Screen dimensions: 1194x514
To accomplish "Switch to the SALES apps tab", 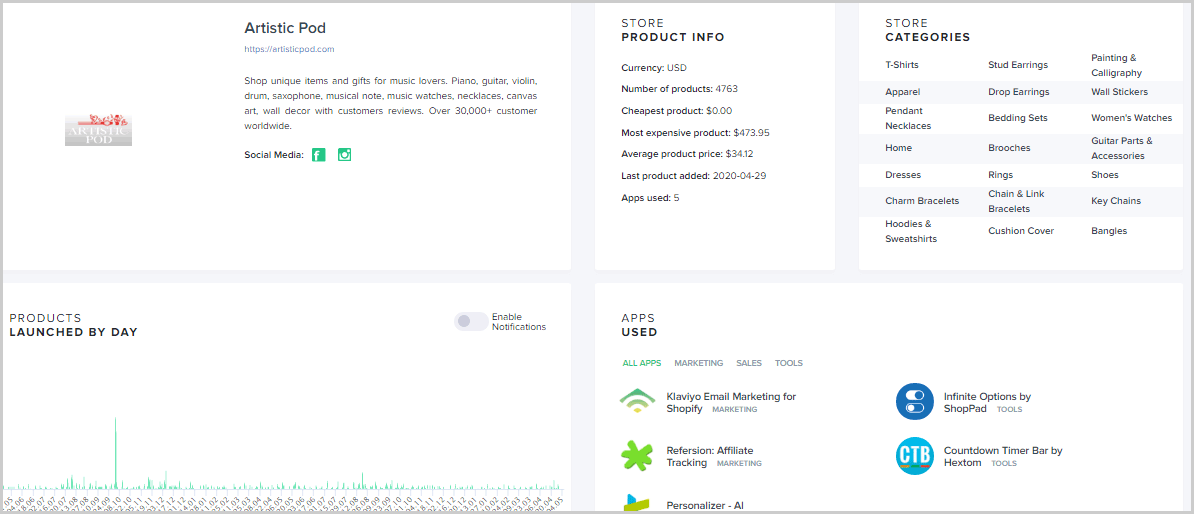I will tap(748, 363).
